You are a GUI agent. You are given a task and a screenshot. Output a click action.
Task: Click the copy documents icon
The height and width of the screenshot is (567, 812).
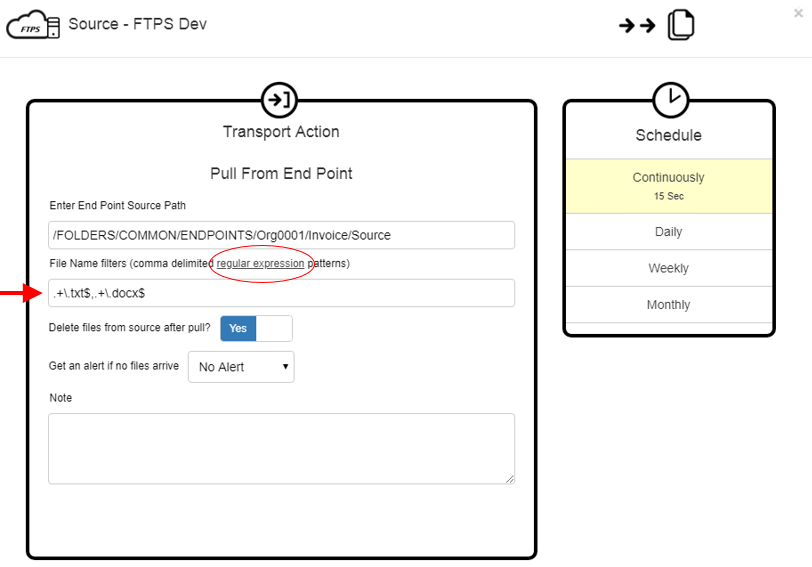(x=681, y=25)
